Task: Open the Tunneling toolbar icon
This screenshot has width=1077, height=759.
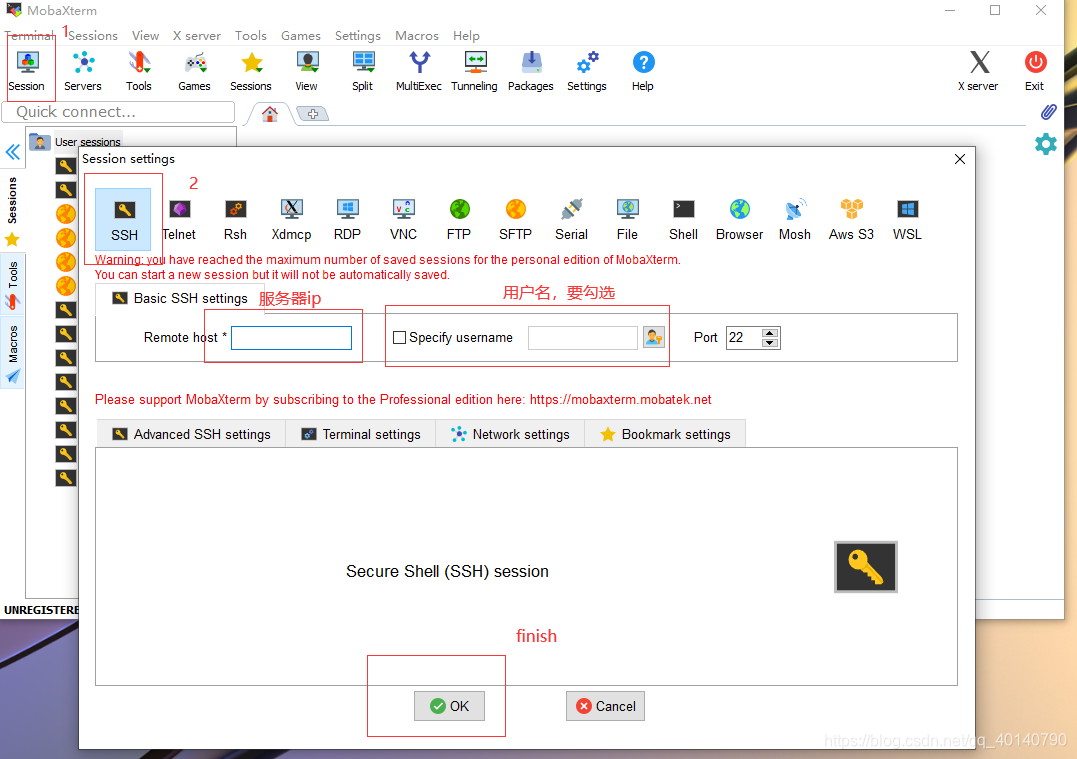Action: (x=475, y=71)
